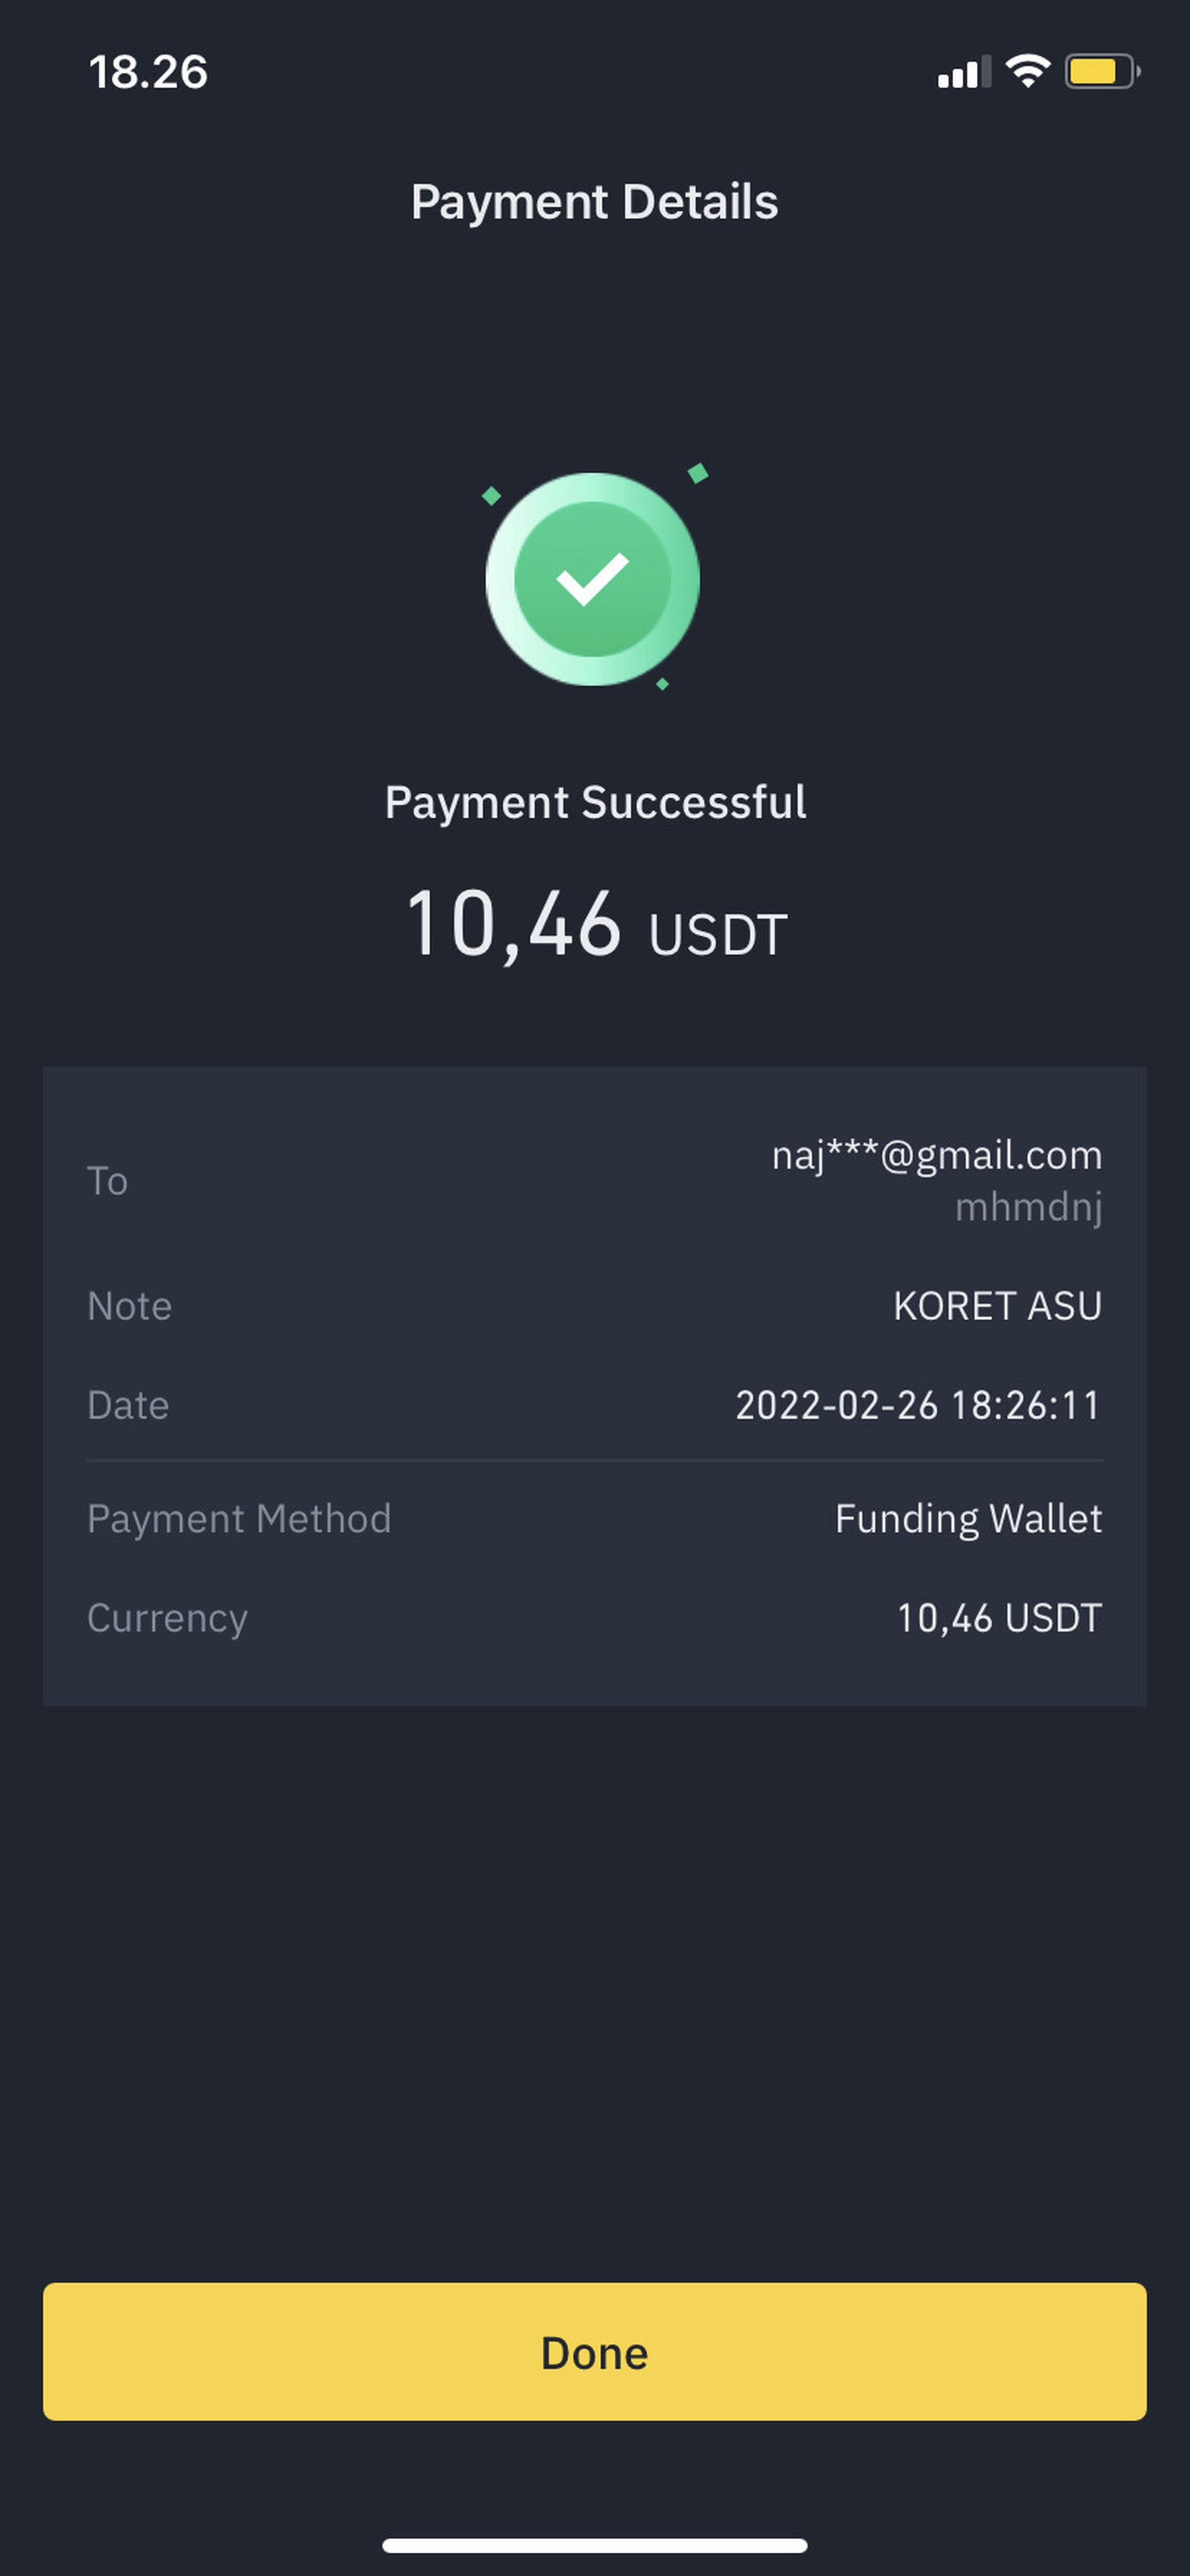Tap the date value 2022-02-26 18:26:11
The height and width of the screenshot is (2576, 1190).
tap(917, 1405)
